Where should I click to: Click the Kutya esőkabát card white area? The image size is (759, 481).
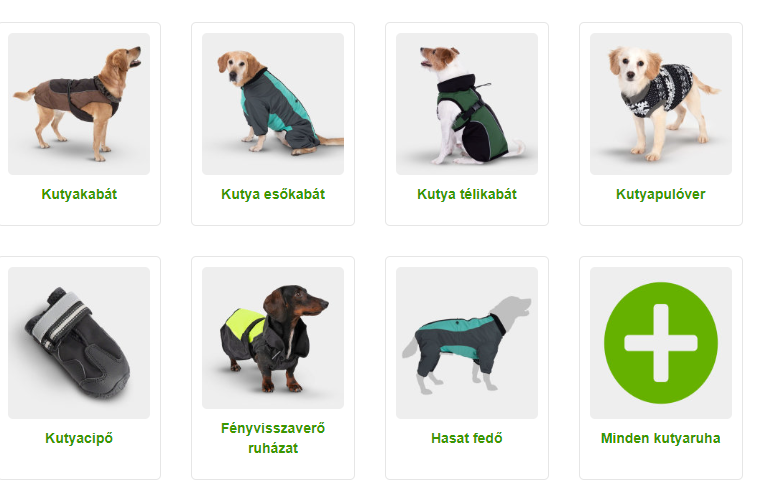coord(273,214)
